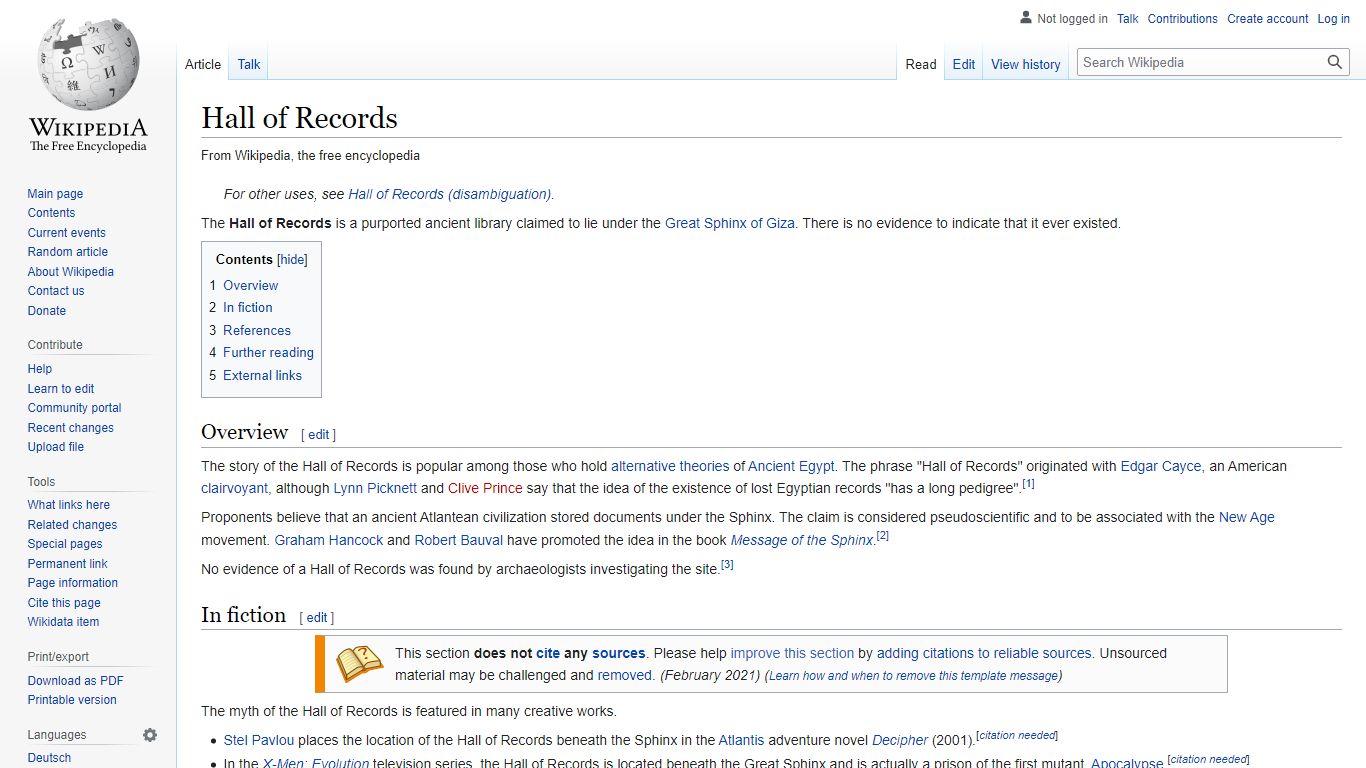The width and height of the screenshot is (1366, 768).
Task: Click the Wikipedia globe logo
Action: 88,62
